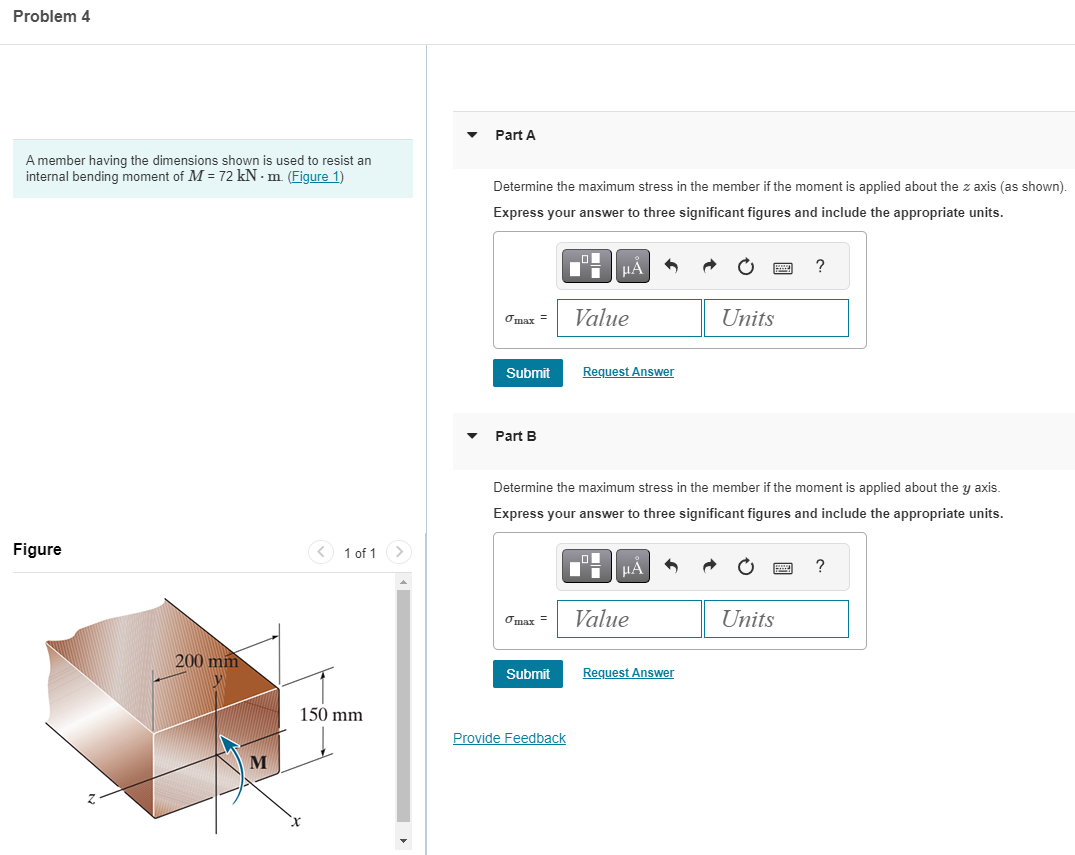Reset the Part A answer field
This screenshot has height=855, width=1075.
pyautogui.click(x=745, y=265)
